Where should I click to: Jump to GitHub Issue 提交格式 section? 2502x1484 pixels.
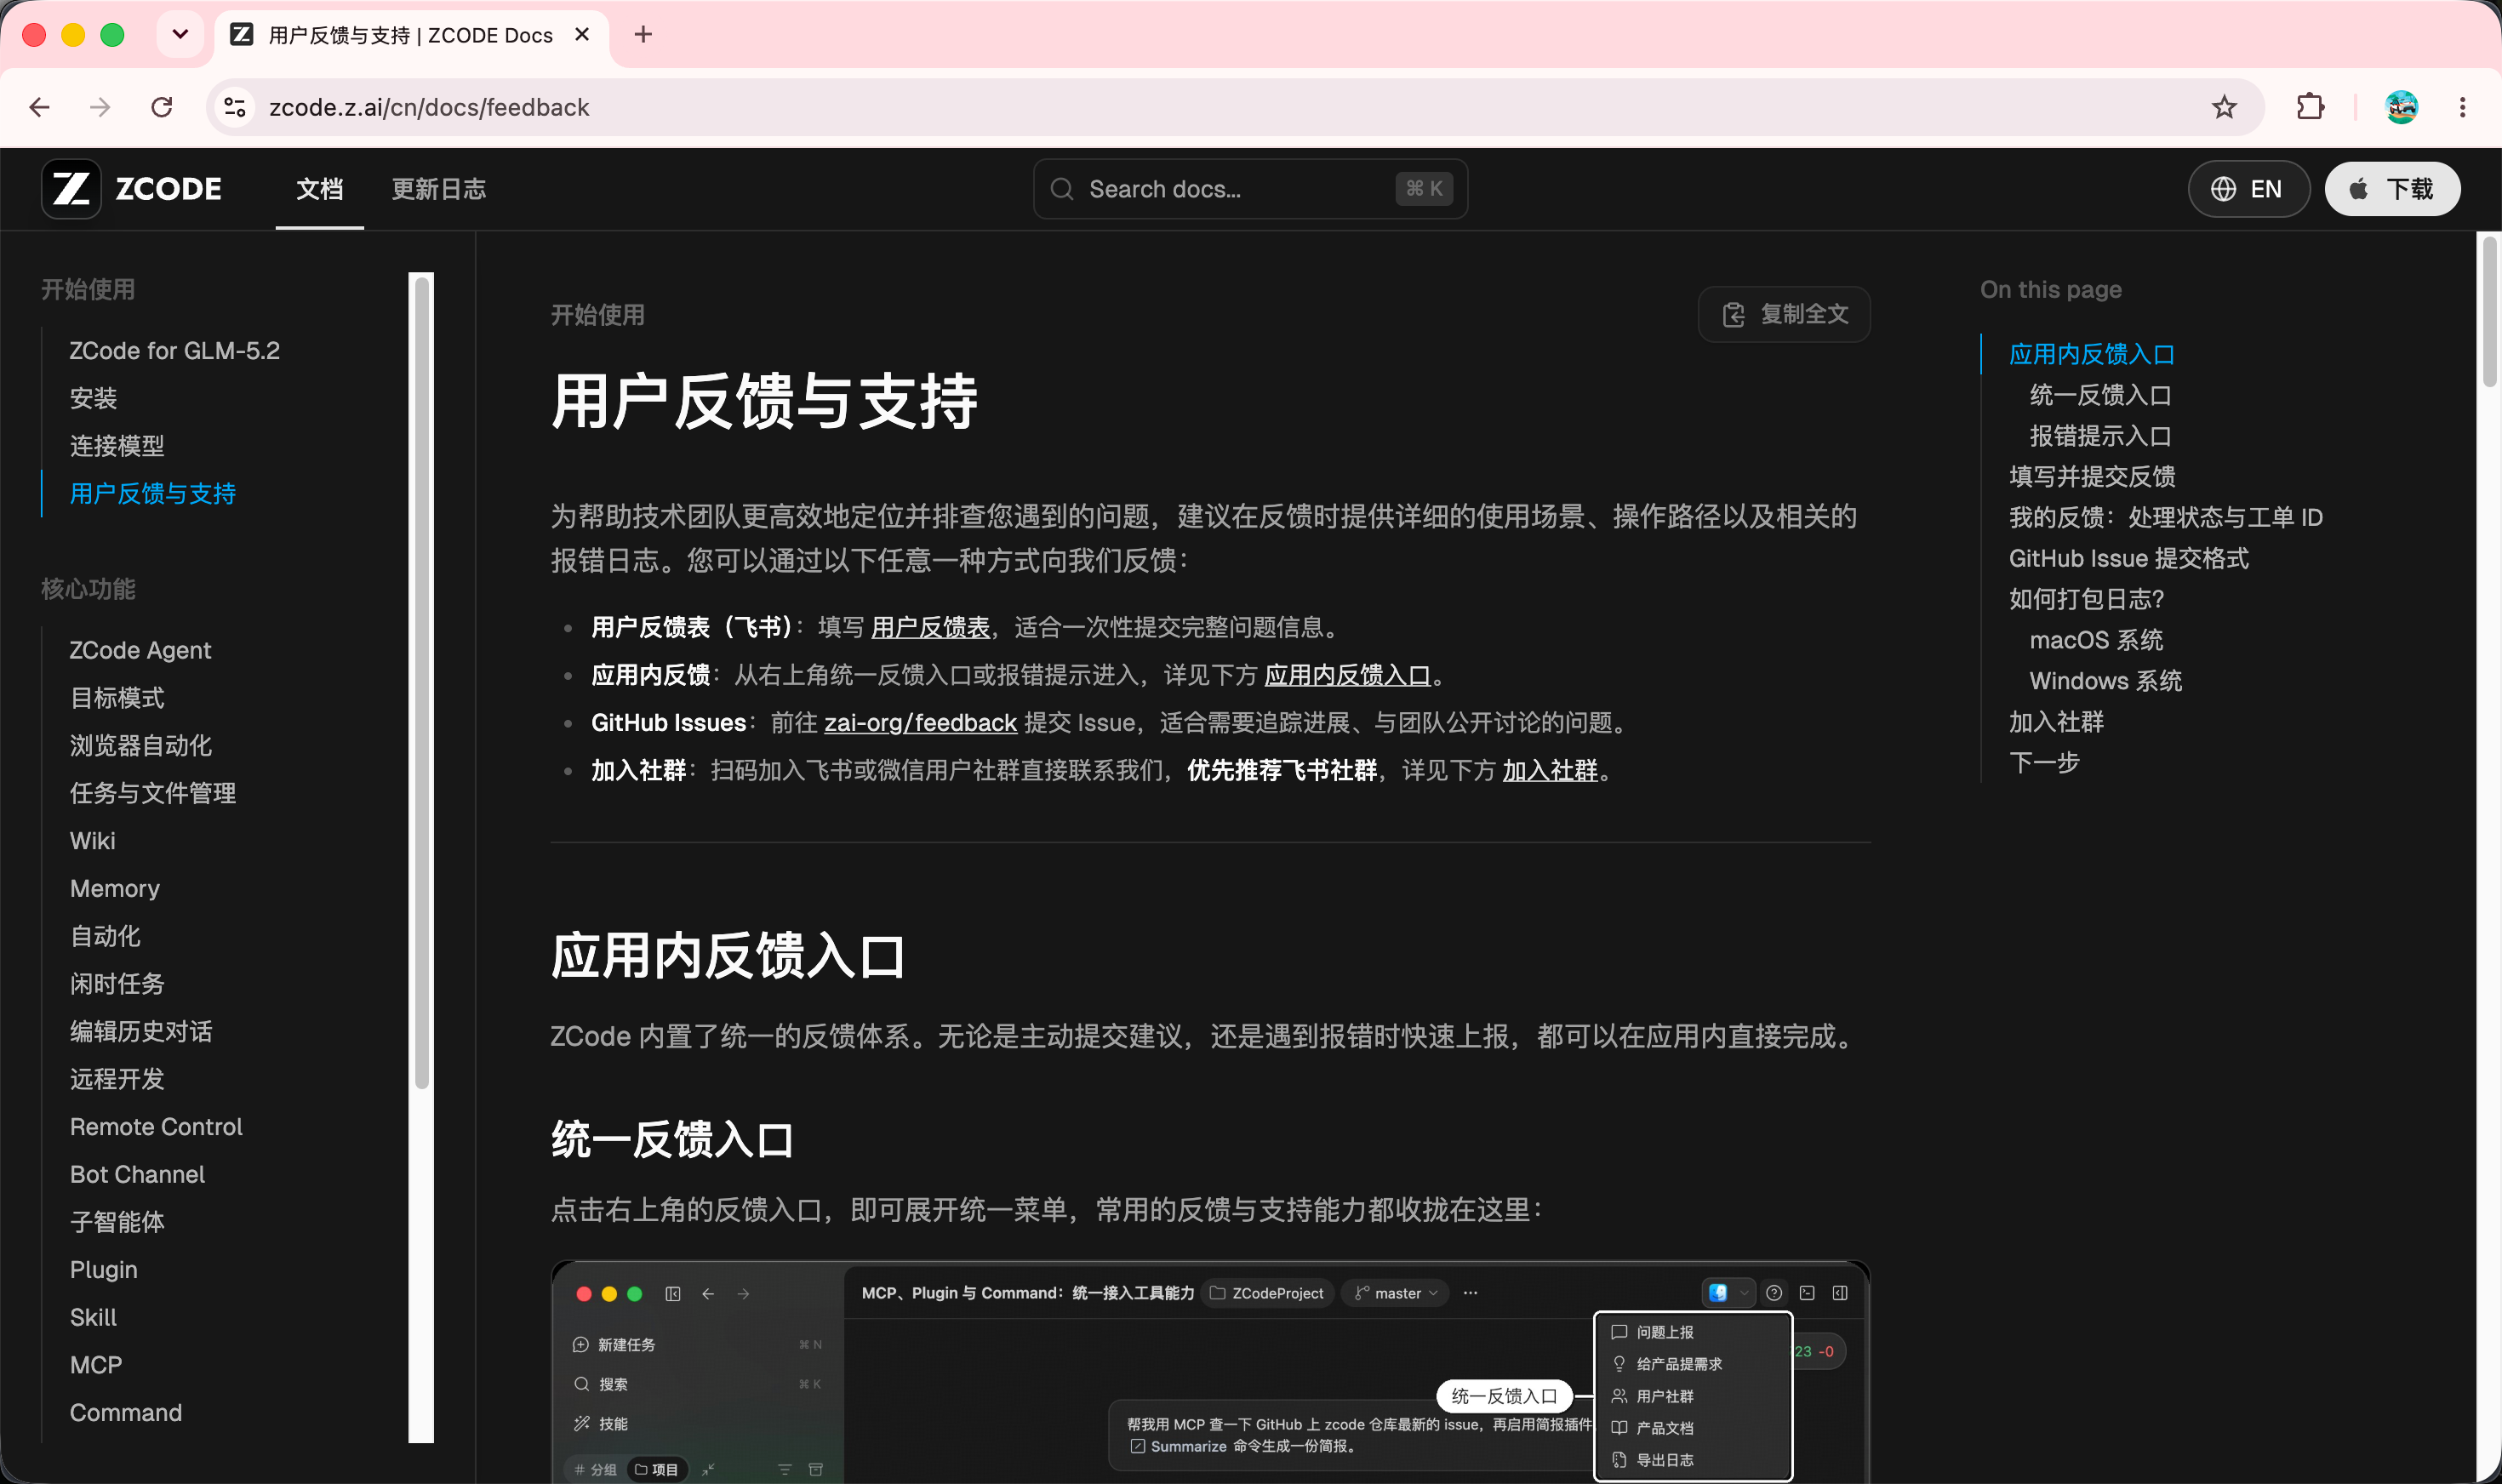2129,559
